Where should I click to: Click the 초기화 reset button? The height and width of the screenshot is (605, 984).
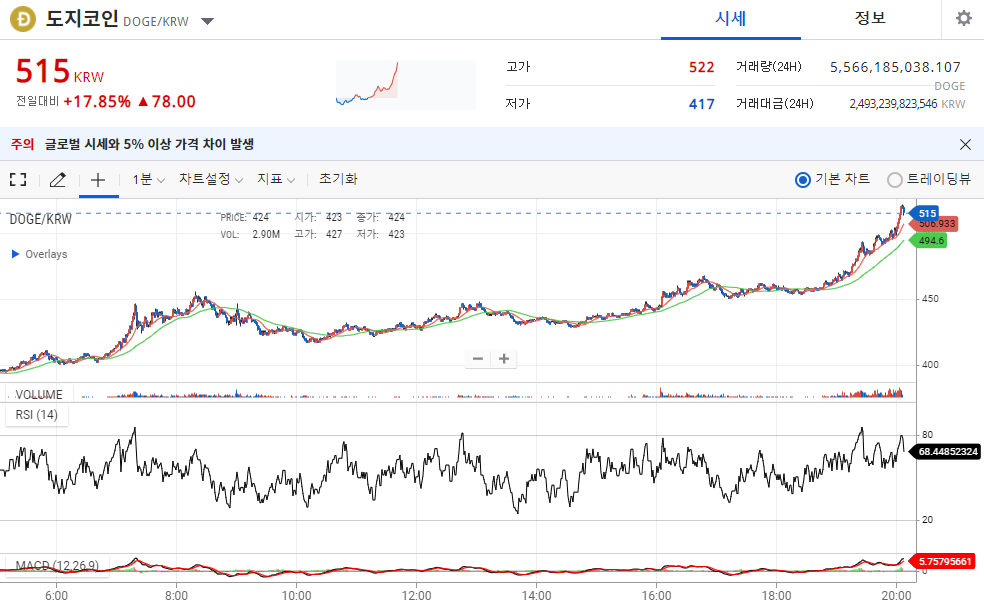point(338,179)
